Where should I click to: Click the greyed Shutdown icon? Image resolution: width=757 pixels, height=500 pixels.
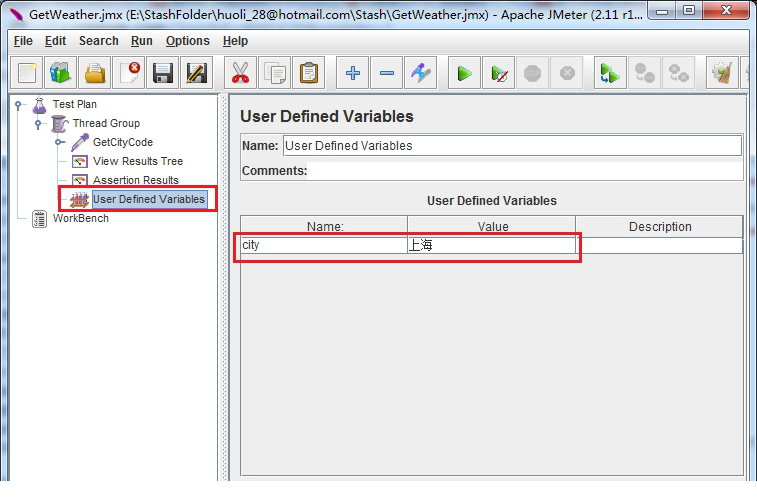[567, 73]
